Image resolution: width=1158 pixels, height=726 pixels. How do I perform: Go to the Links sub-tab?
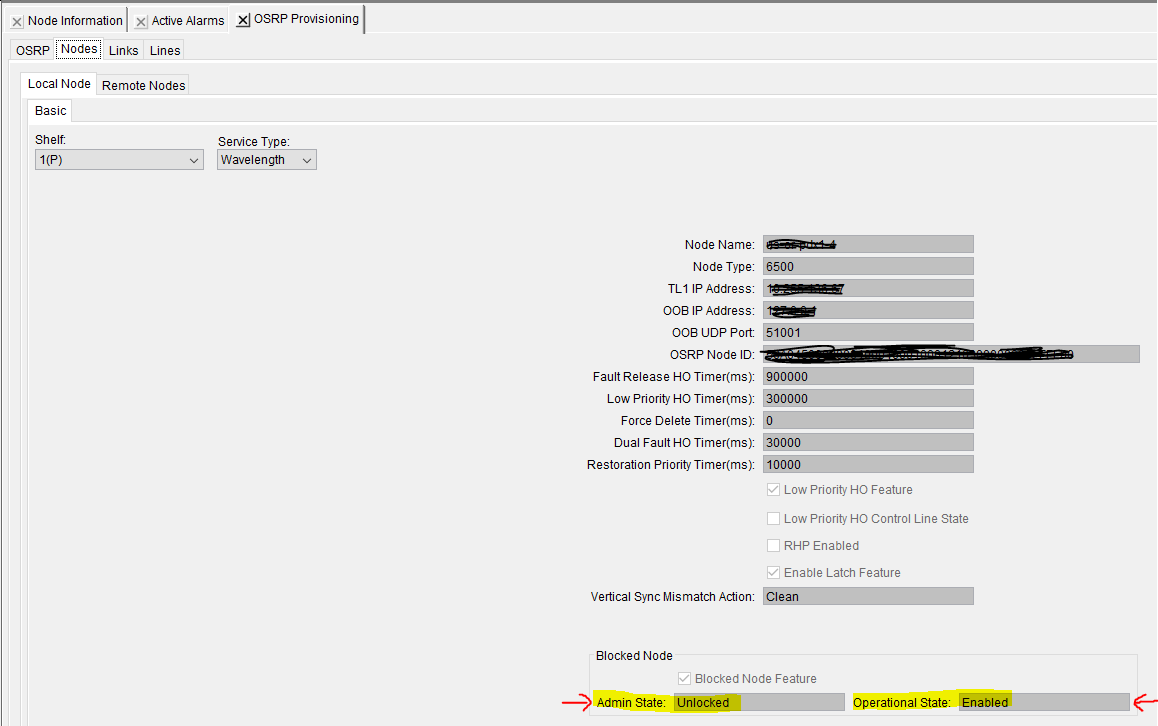point(123,50)
